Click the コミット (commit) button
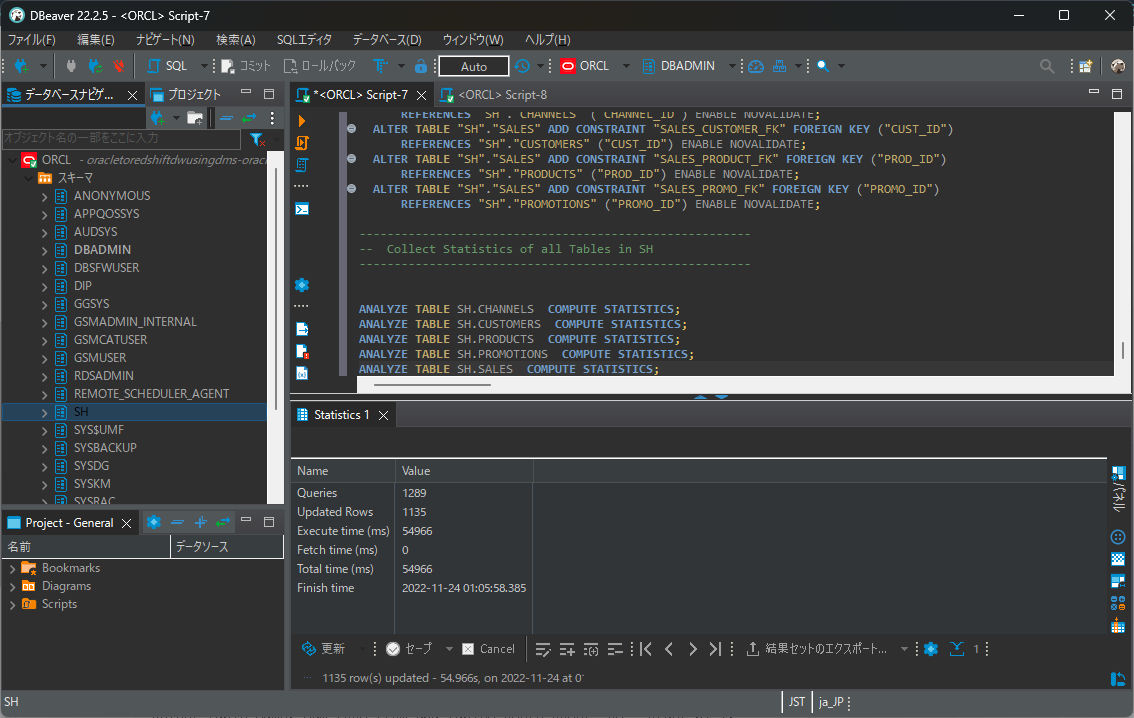The image size is (1134, 718). [x=246, y=66]
